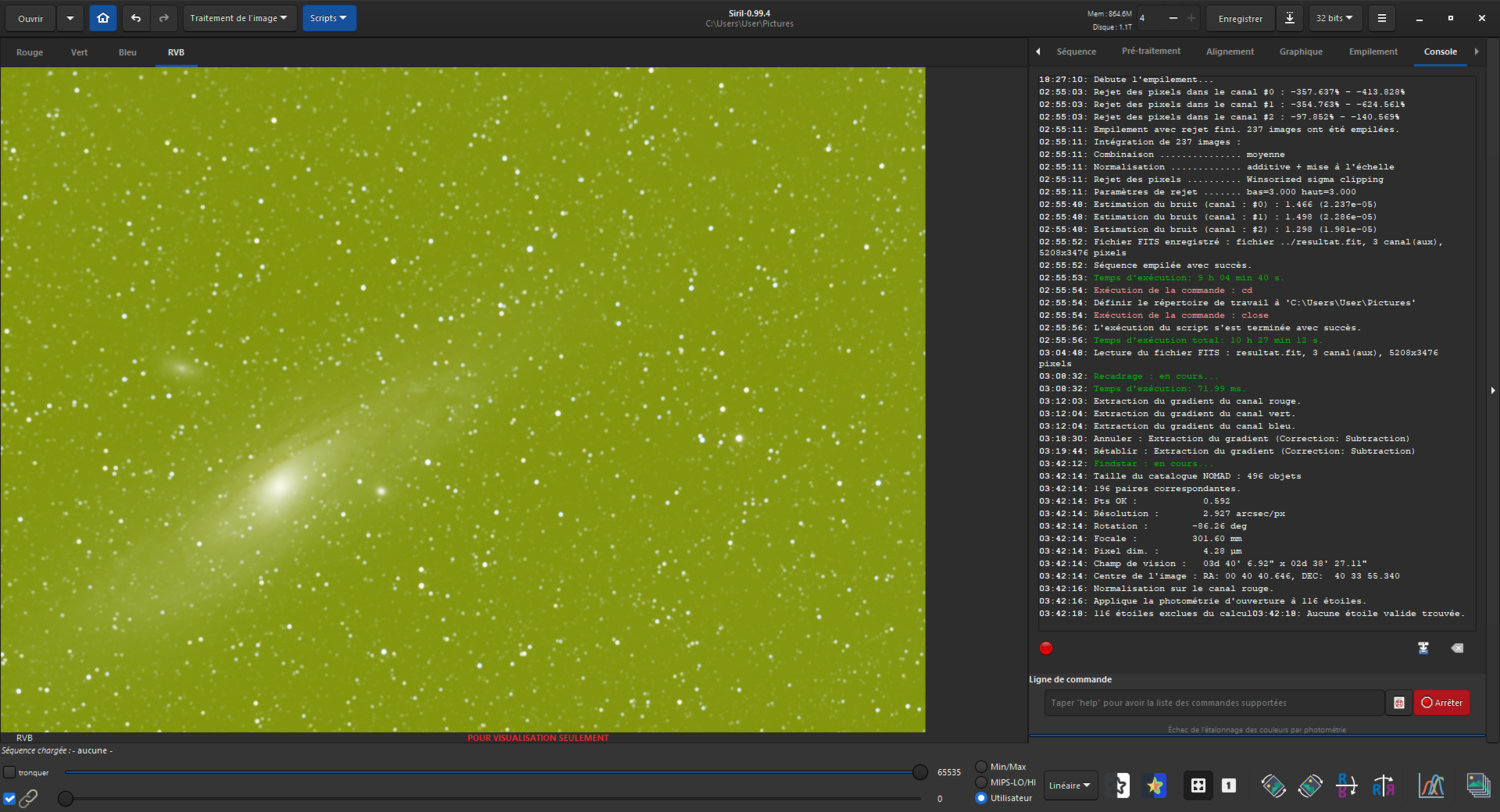Mirror the image vertically
The width and height of the screenshot is (1500, 812).
(1347, 785)
